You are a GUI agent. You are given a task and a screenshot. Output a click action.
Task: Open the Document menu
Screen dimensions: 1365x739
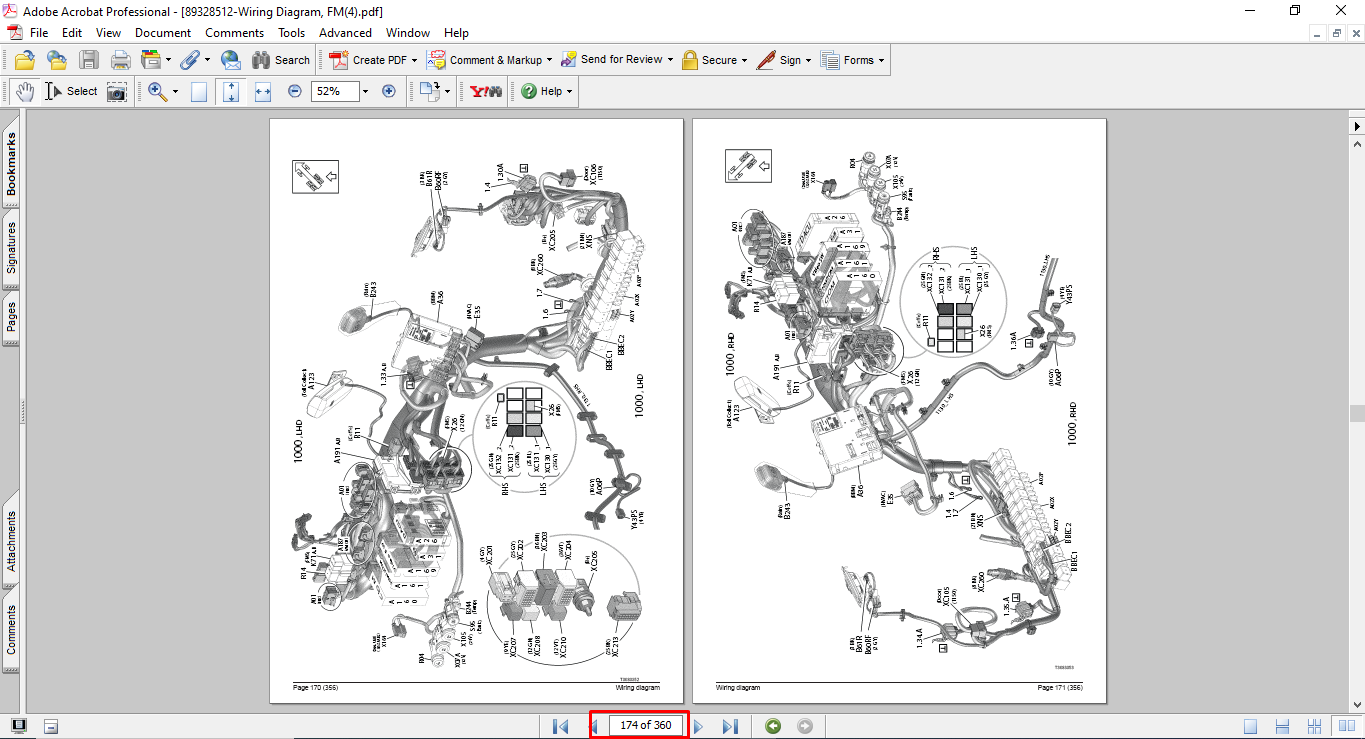(x=163, y=33)
